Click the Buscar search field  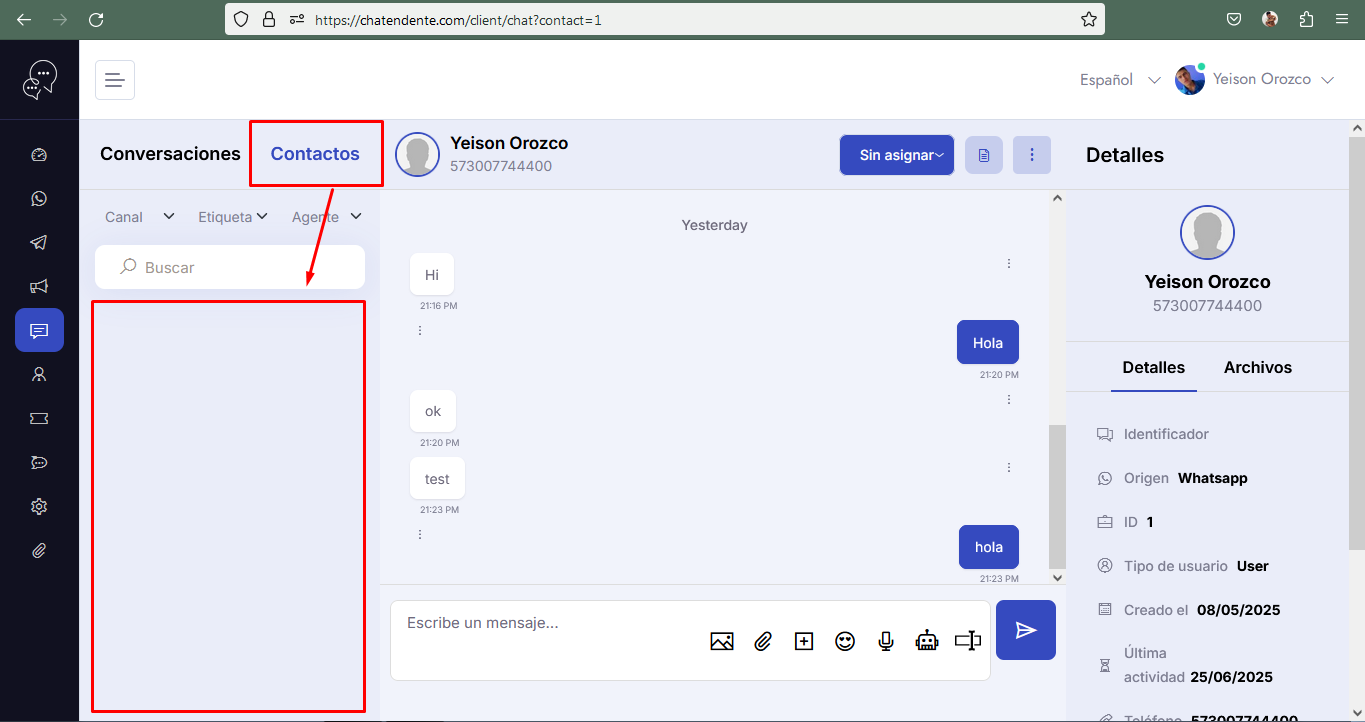tap(230, 267)
